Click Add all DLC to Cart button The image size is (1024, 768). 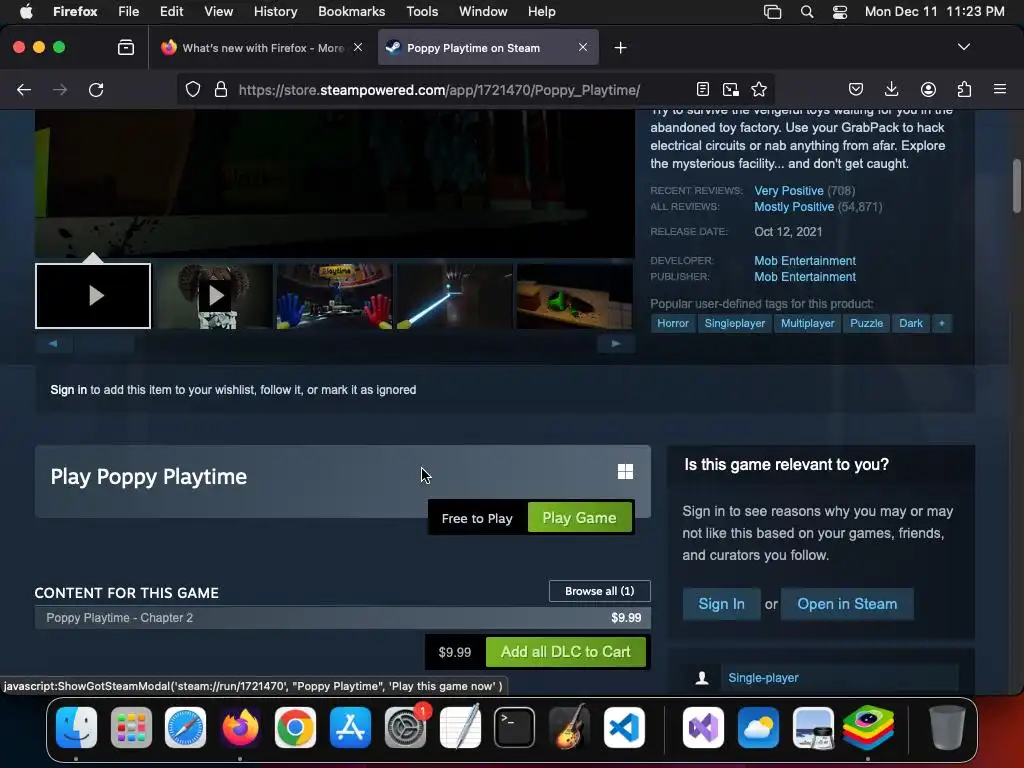566,652
